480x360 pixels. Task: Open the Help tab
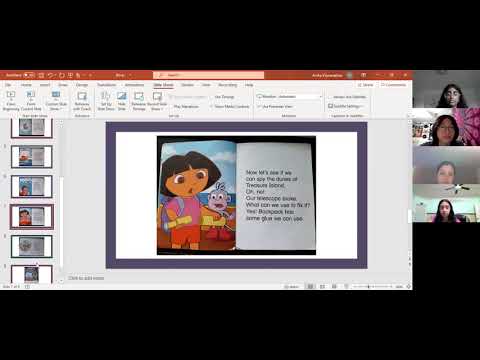tap(249, 85)
